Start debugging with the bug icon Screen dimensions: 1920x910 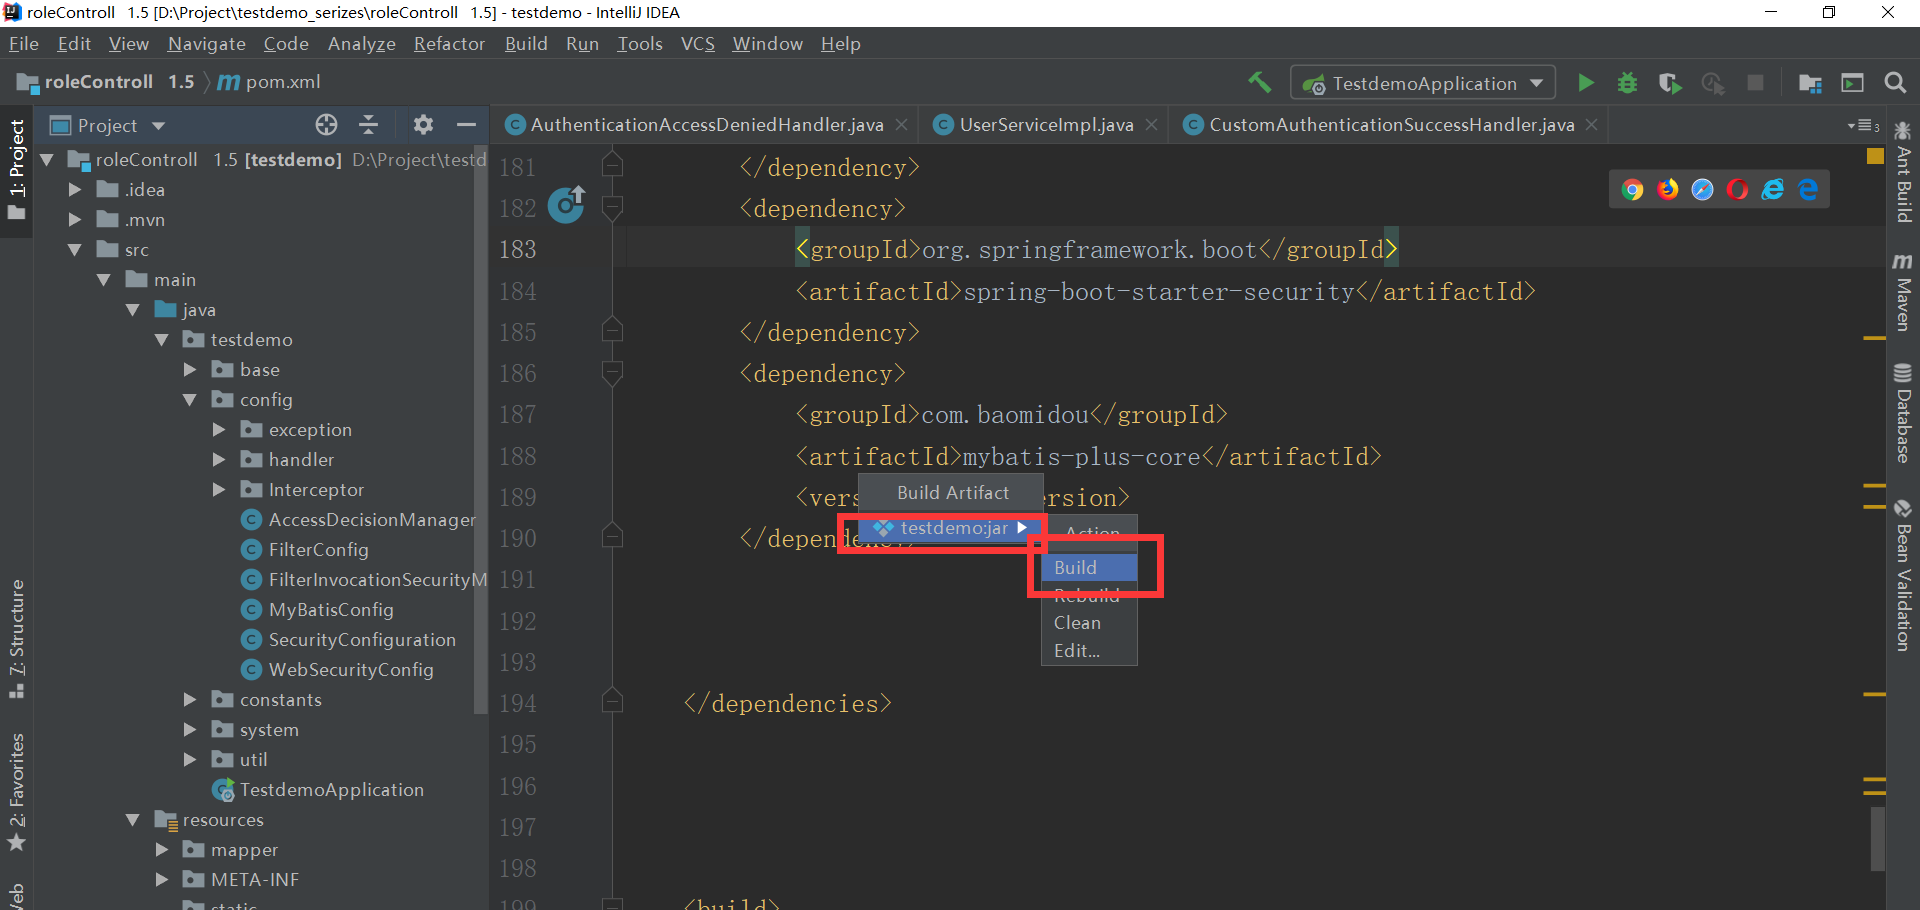(x=1628, y=83)
